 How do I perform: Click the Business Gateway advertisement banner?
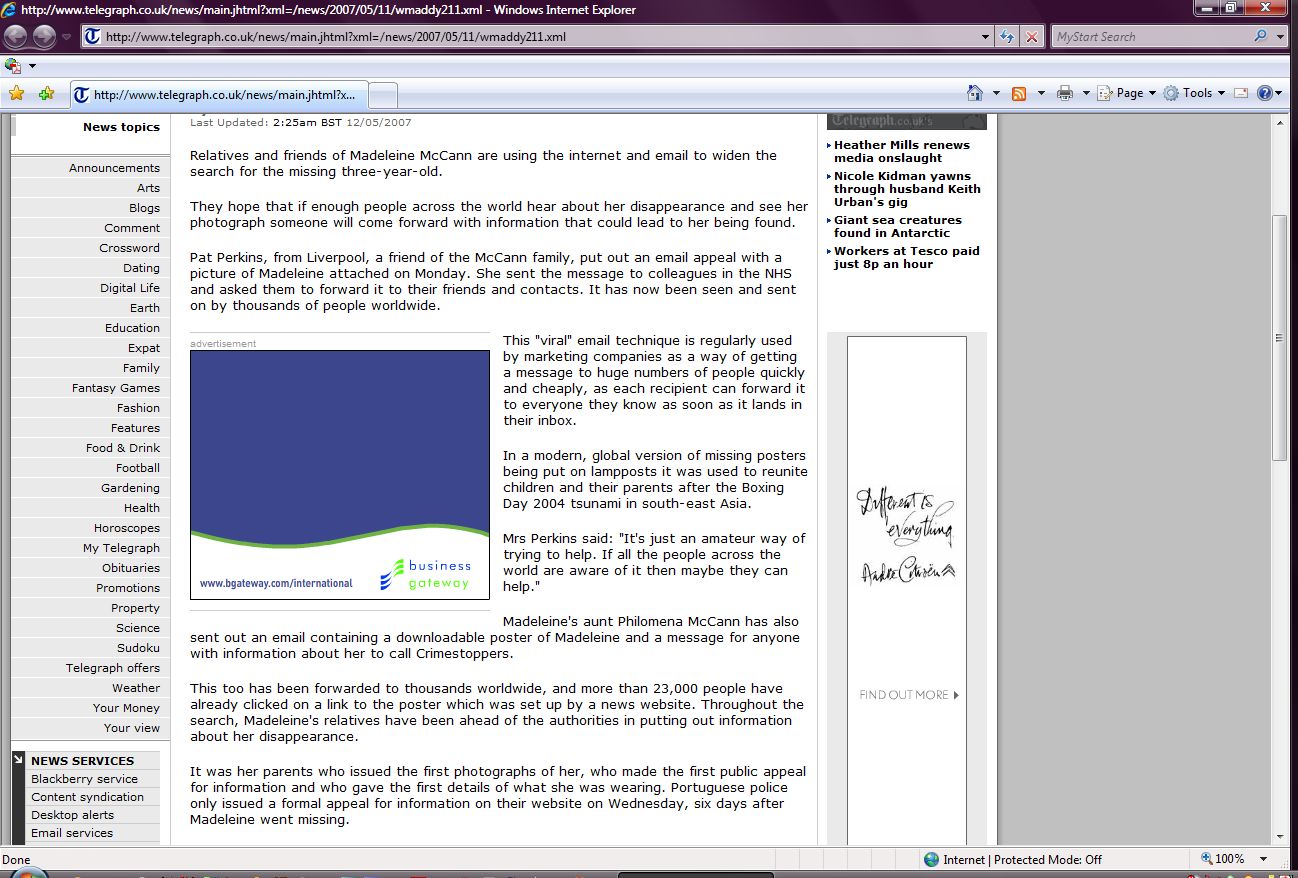[x=340, y=475]
